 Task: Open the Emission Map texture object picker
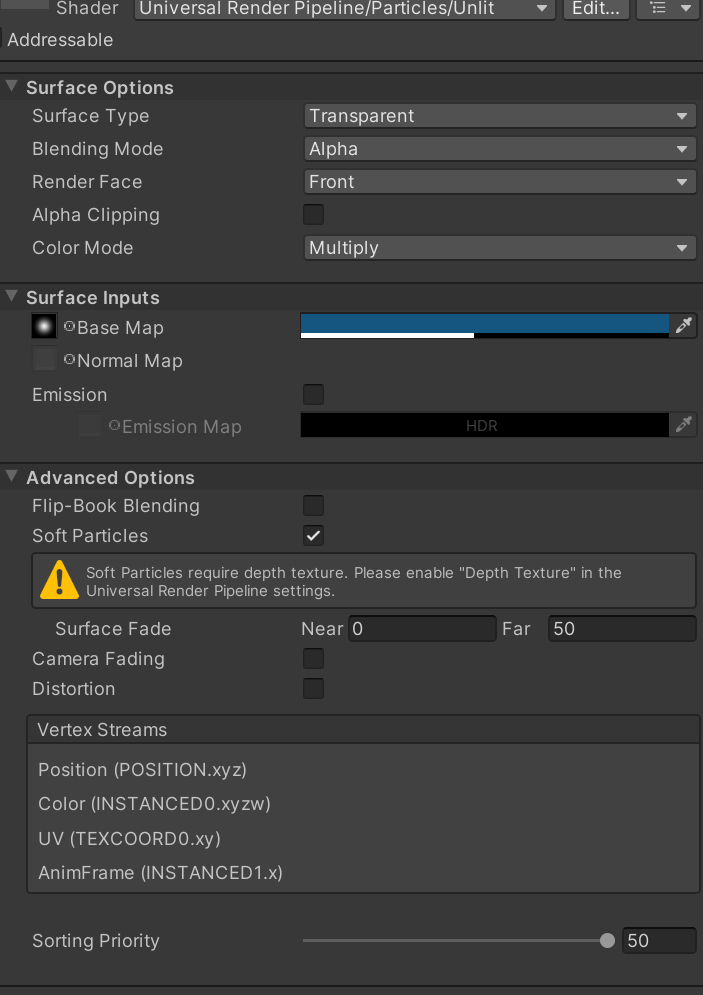coord(112,427)
